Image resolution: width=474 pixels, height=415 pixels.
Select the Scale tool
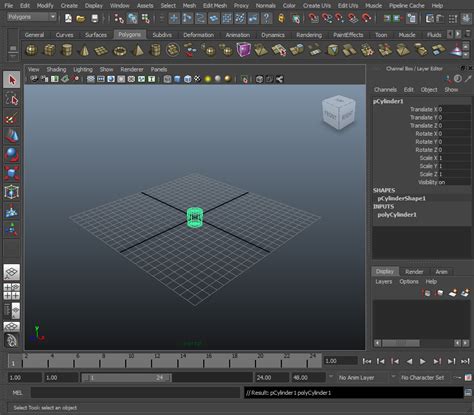pyautogui.click(x=12, y=173)
